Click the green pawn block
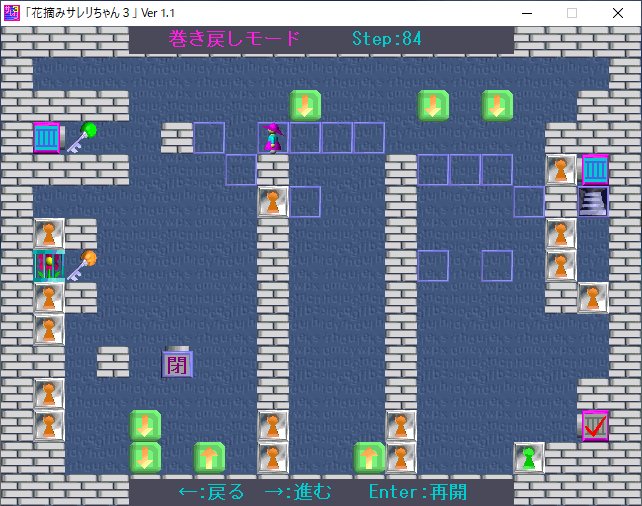This screenshot has height=506, width=642. click(x=529, y=457)
